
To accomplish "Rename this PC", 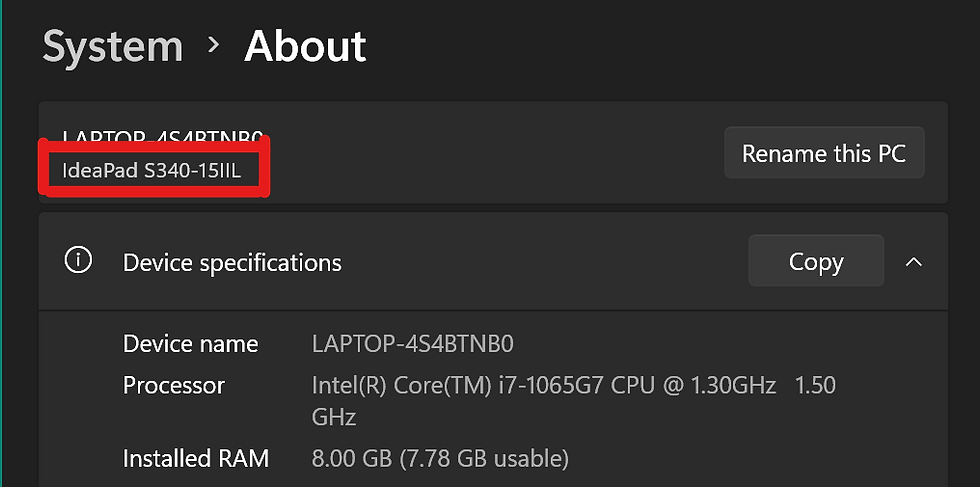I will point(824,153).
